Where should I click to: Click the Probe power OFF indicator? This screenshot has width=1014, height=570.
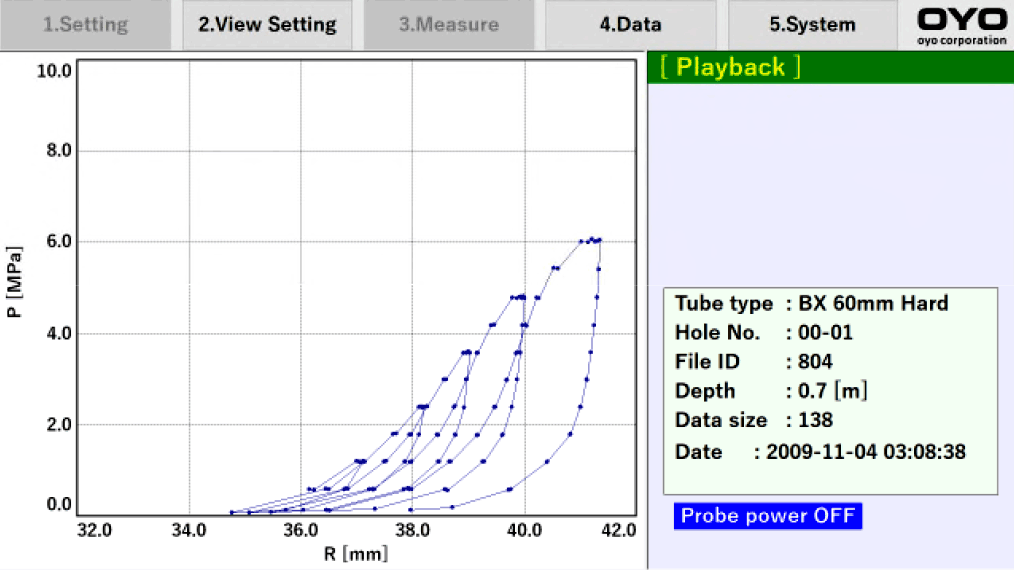(x=767, y=516)
